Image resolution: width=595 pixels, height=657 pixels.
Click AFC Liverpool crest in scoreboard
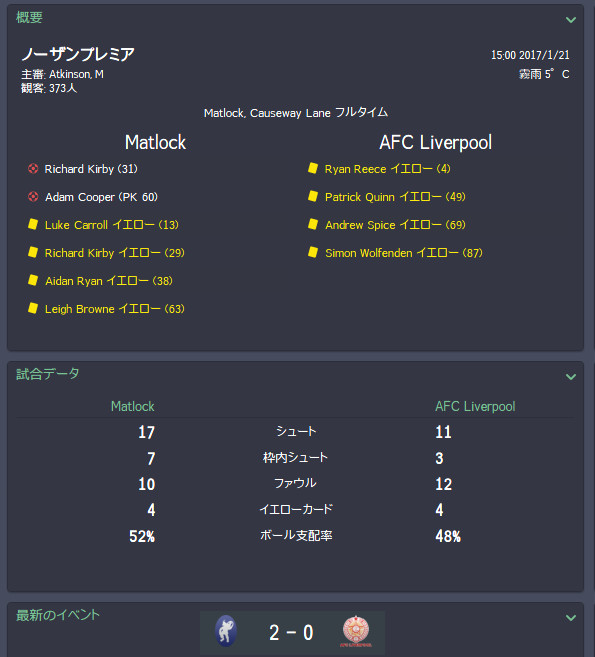[356, 631]
